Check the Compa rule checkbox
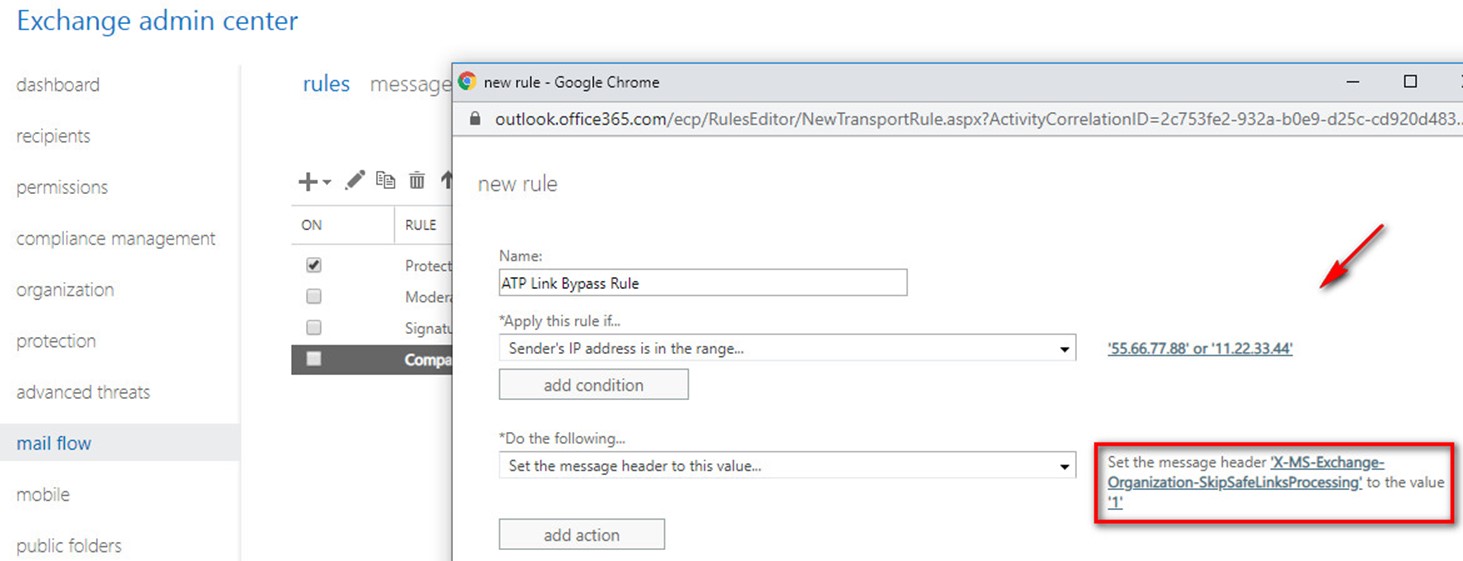Image resolution: width=1463 pixels, height=561 pixels. (314, 358)
